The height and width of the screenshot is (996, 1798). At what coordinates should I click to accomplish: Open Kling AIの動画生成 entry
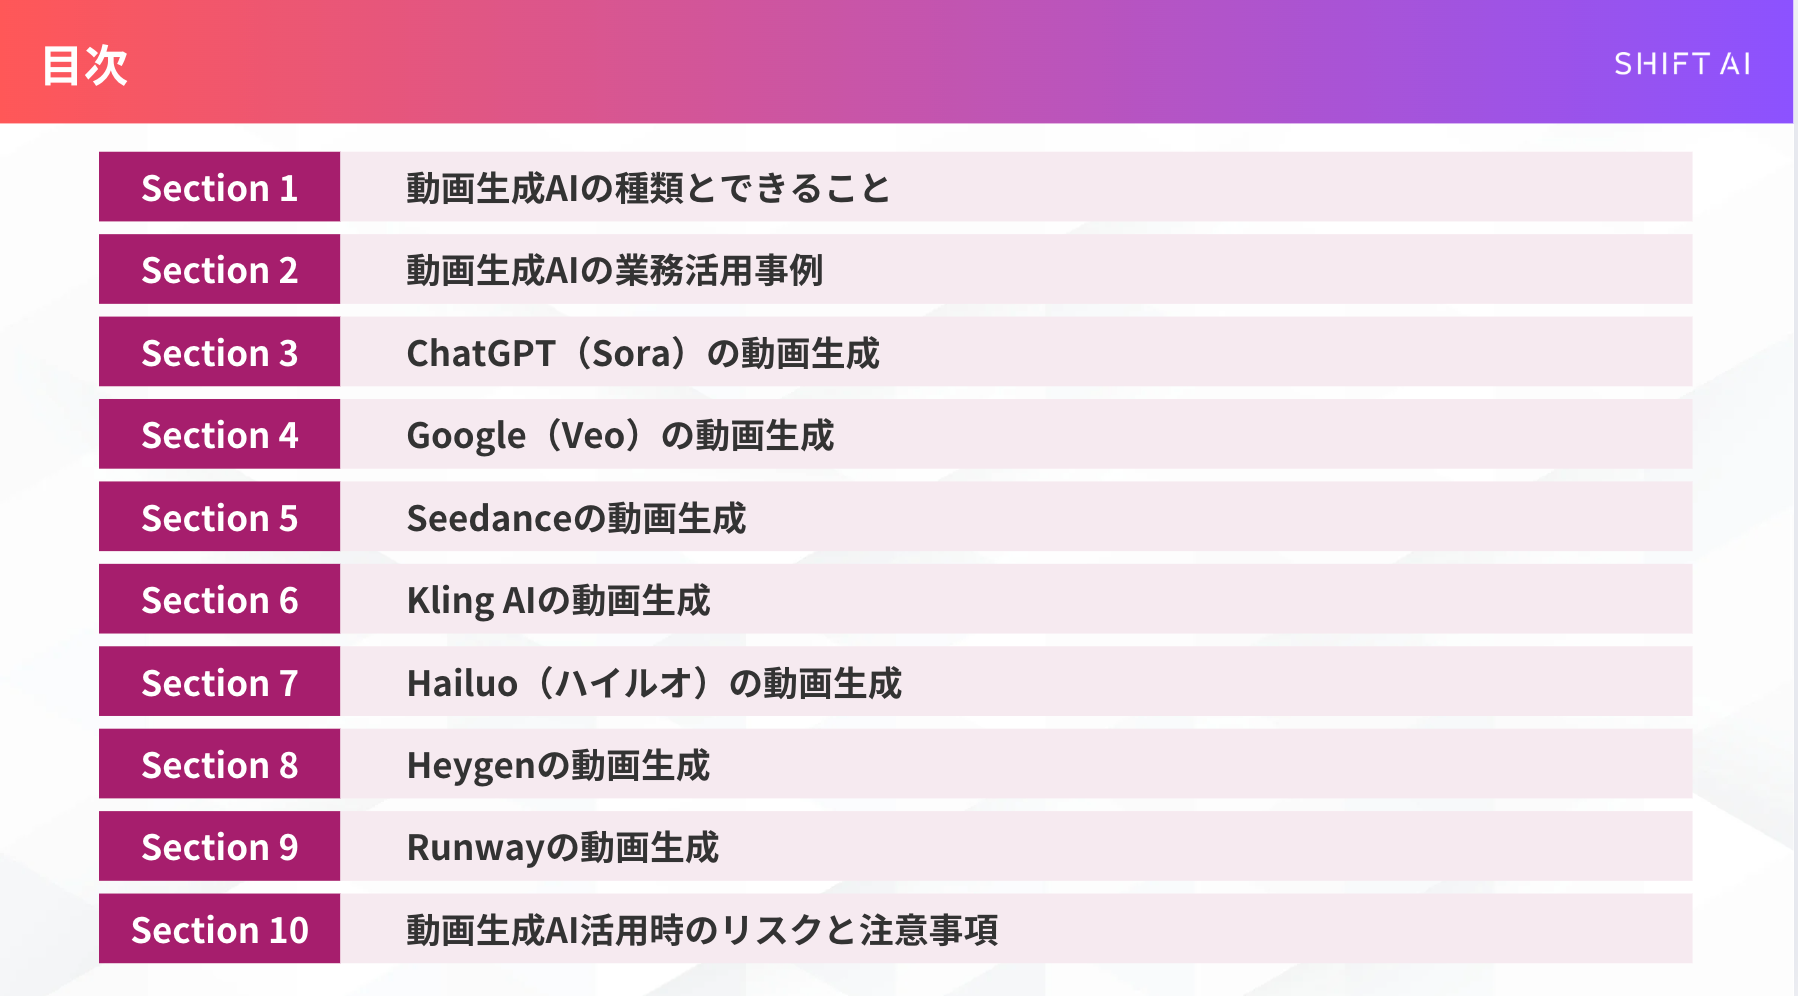click(558, 600)
